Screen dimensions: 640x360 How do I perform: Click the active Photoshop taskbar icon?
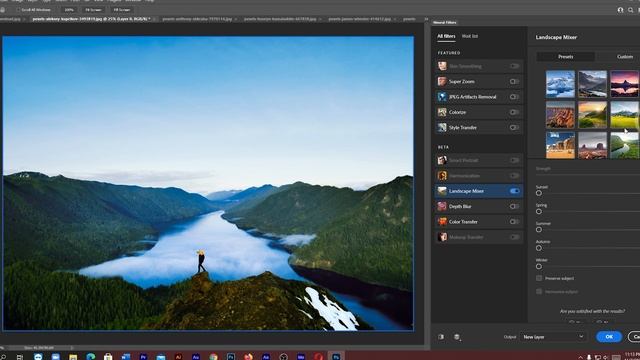336,356
